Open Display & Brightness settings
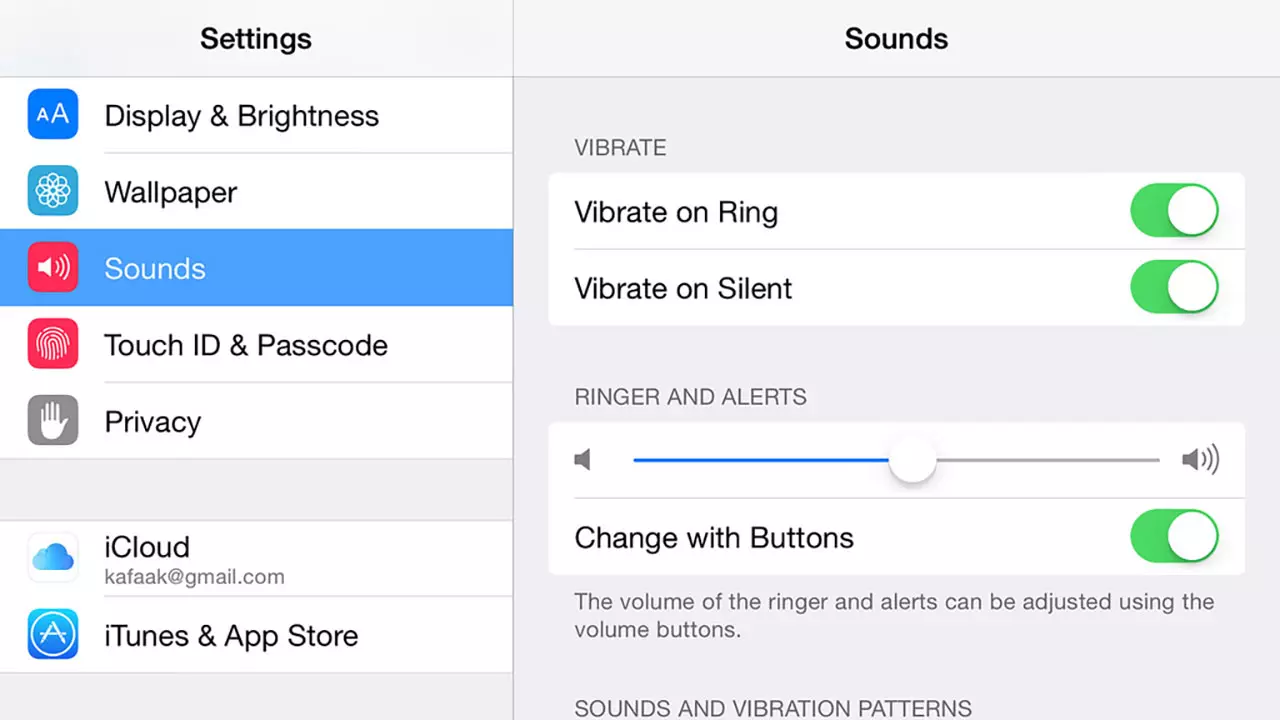 pos(256,115)
